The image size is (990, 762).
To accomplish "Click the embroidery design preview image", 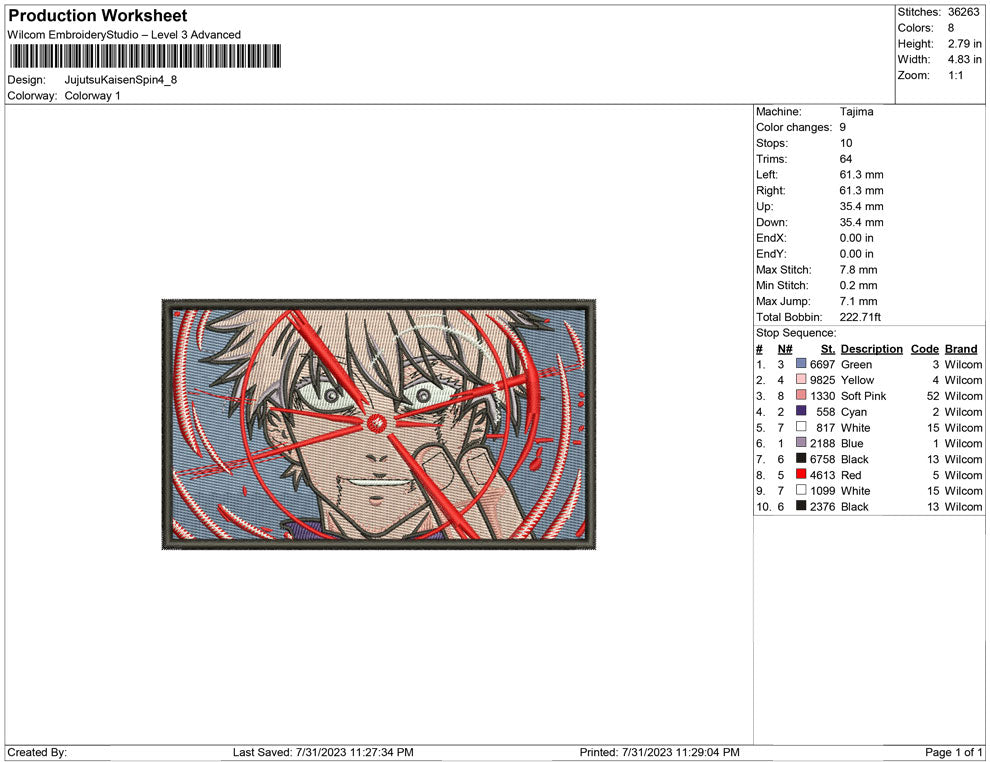I will (x=379, y=424).
